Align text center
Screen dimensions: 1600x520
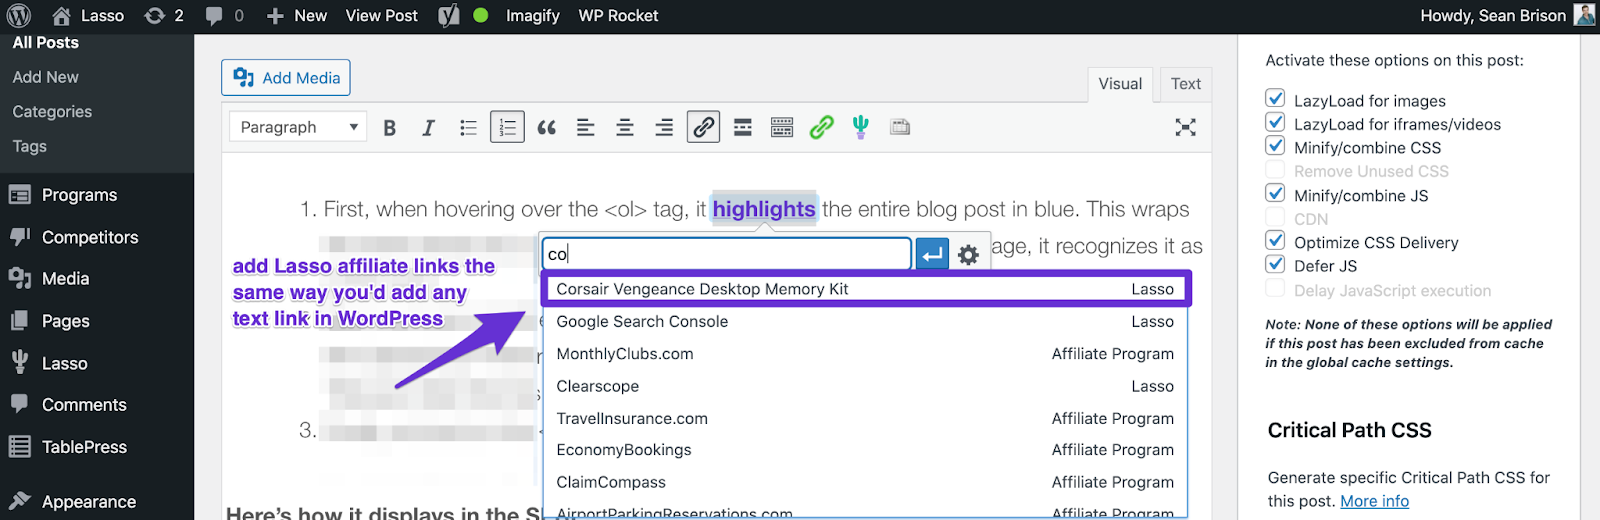tap(625, 127)
